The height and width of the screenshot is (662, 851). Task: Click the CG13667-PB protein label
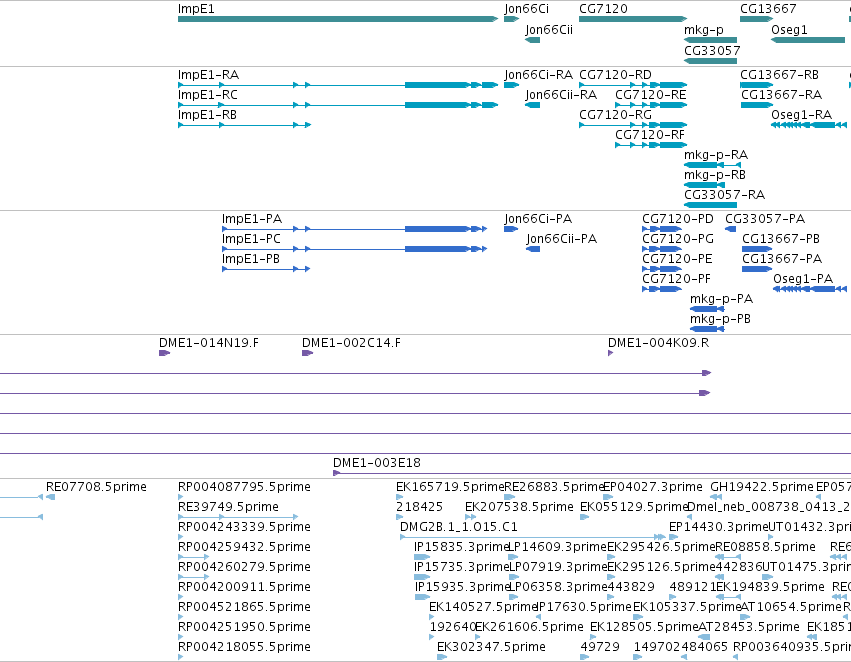tap(780, 239)
